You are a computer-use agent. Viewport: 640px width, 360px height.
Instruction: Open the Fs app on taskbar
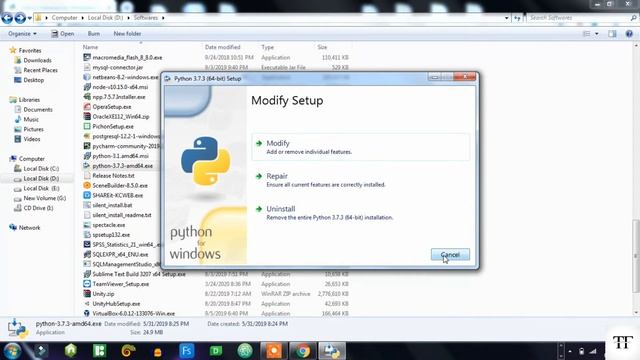point(187,351)
